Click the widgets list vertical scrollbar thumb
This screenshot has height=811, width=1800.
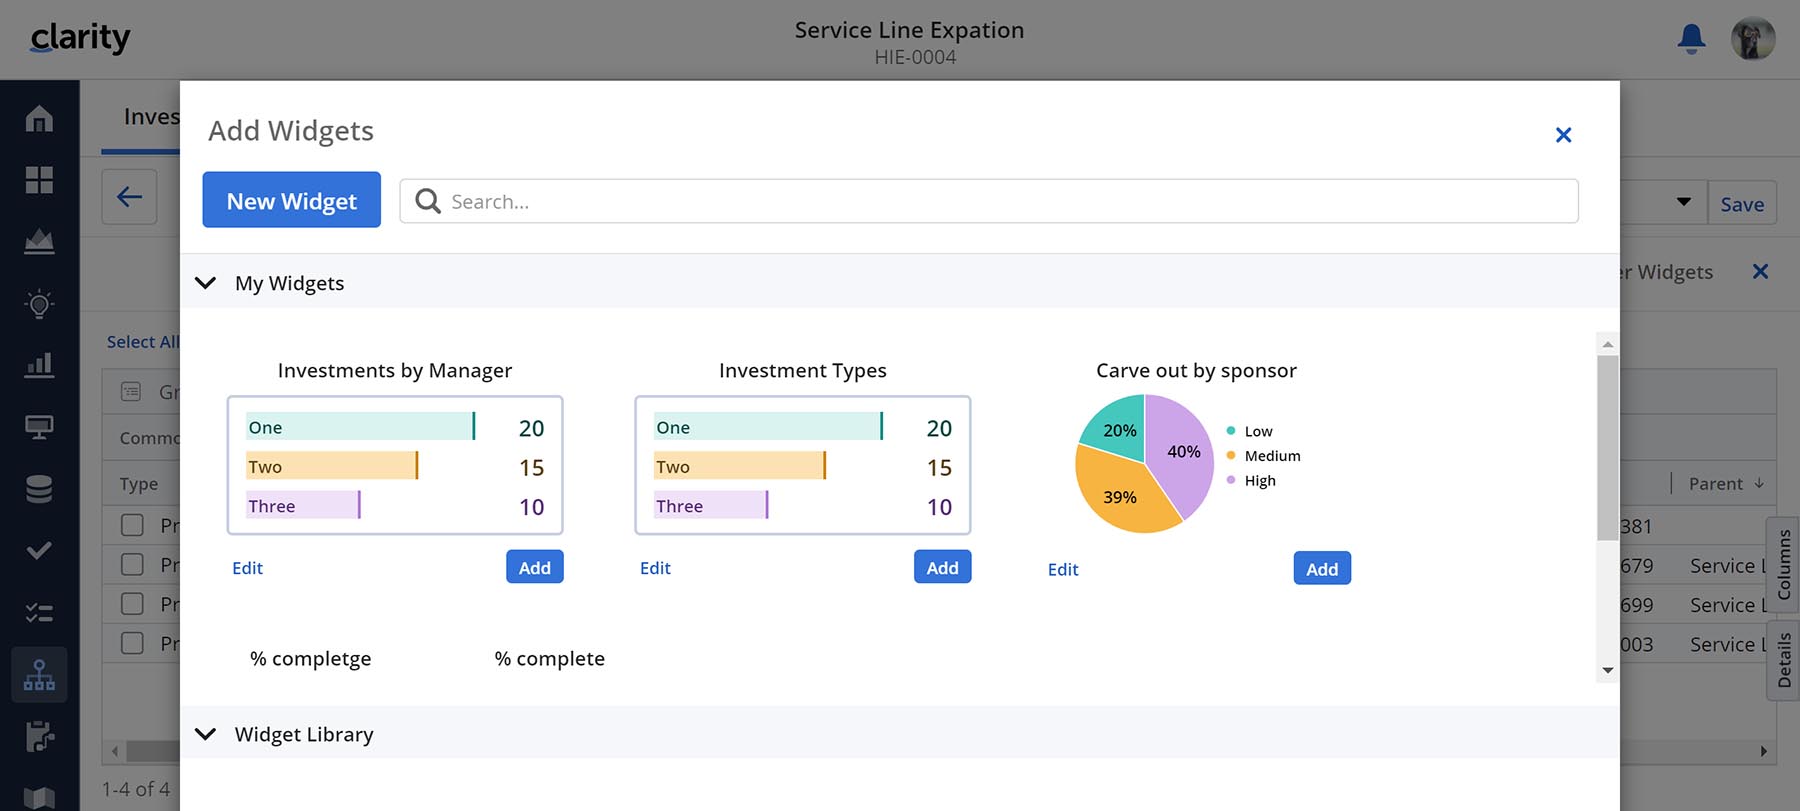1608,448
